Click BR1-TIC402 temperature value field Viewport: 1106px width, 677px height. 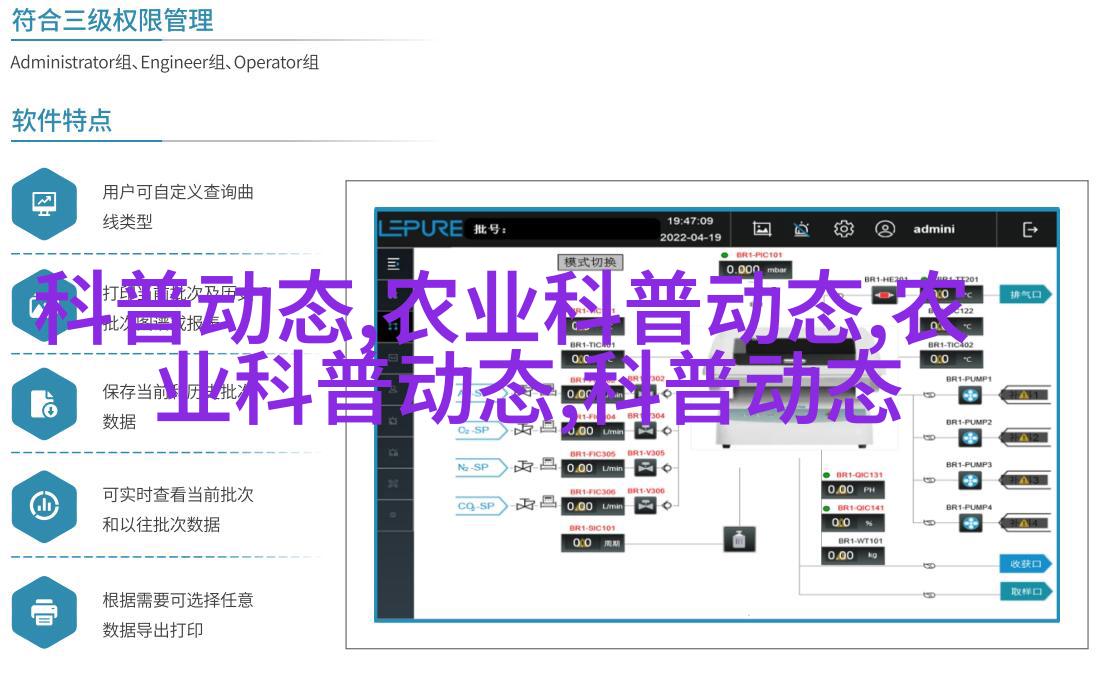coord(952,359)
